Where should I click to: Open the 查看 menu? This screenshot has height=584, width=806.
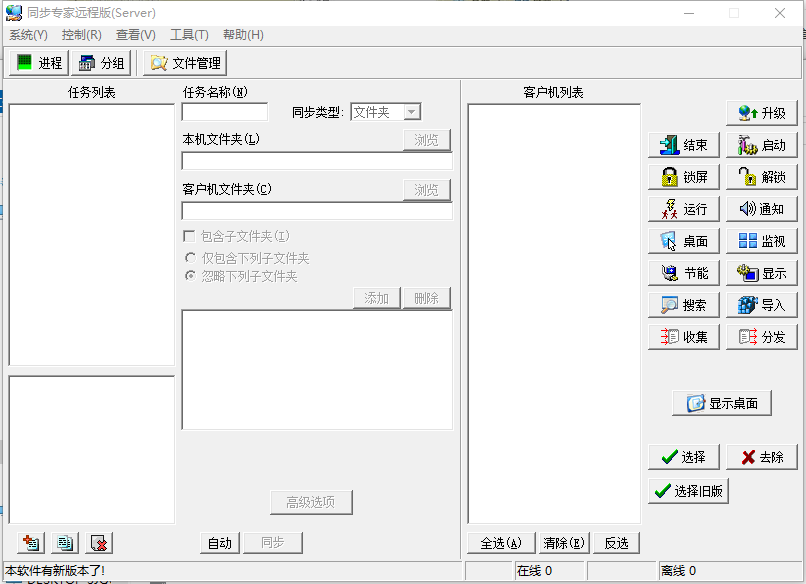point(136,34)
